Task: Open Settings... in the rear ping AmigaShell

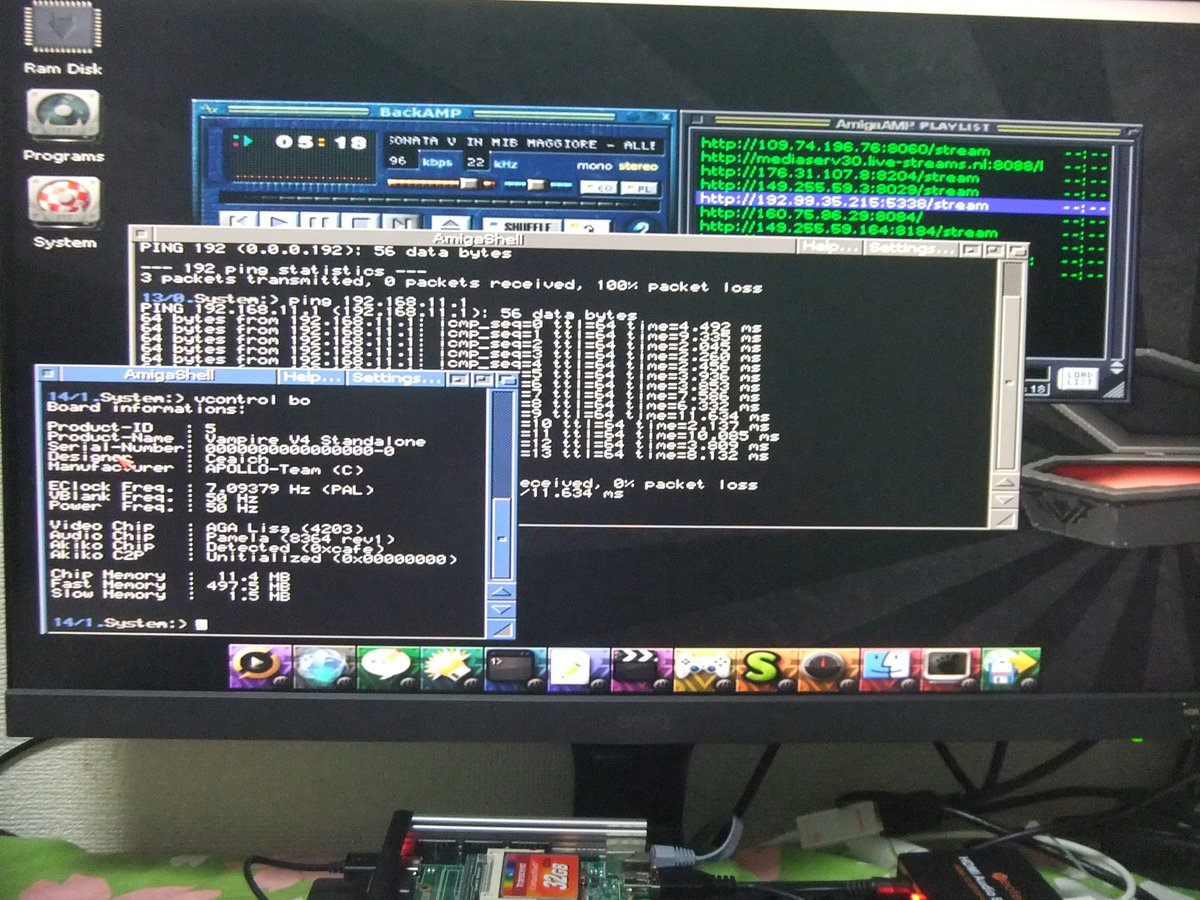Action: [x=910, y=247]
